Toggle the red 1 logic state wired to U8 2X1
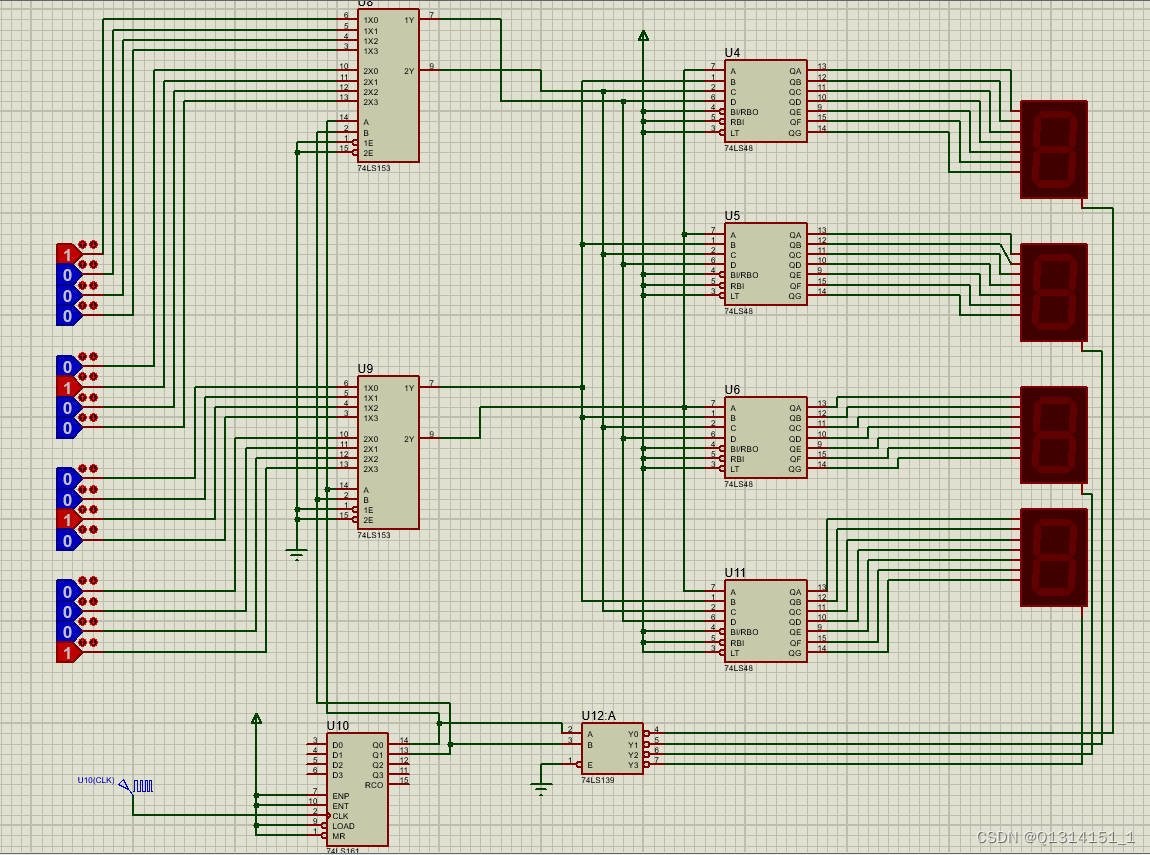This screenshot has width=1150, height=855. point(68,386)
